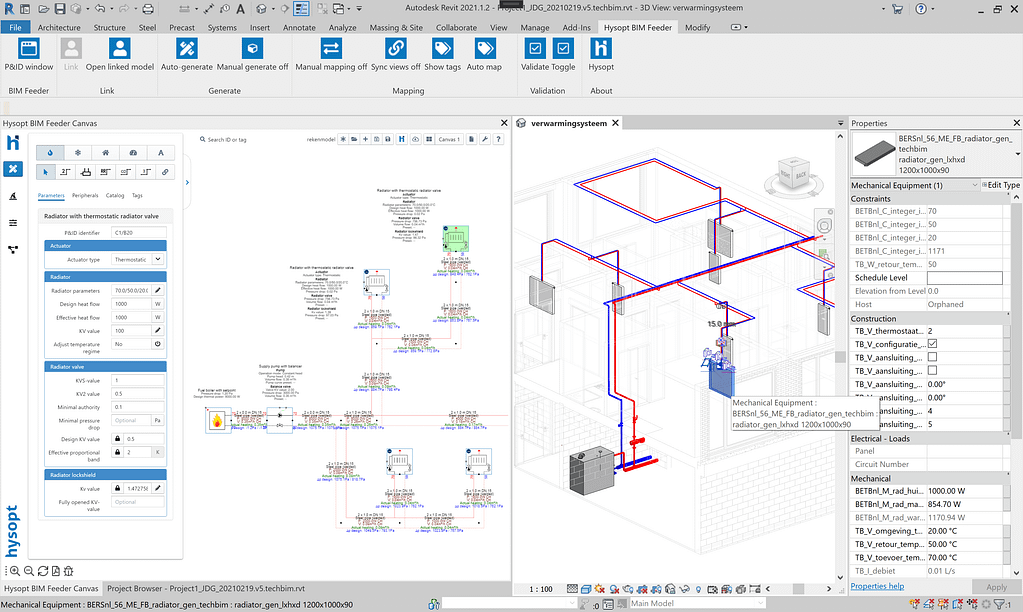
Task: Click Manual generate off icon
Action: coord(252,49)
